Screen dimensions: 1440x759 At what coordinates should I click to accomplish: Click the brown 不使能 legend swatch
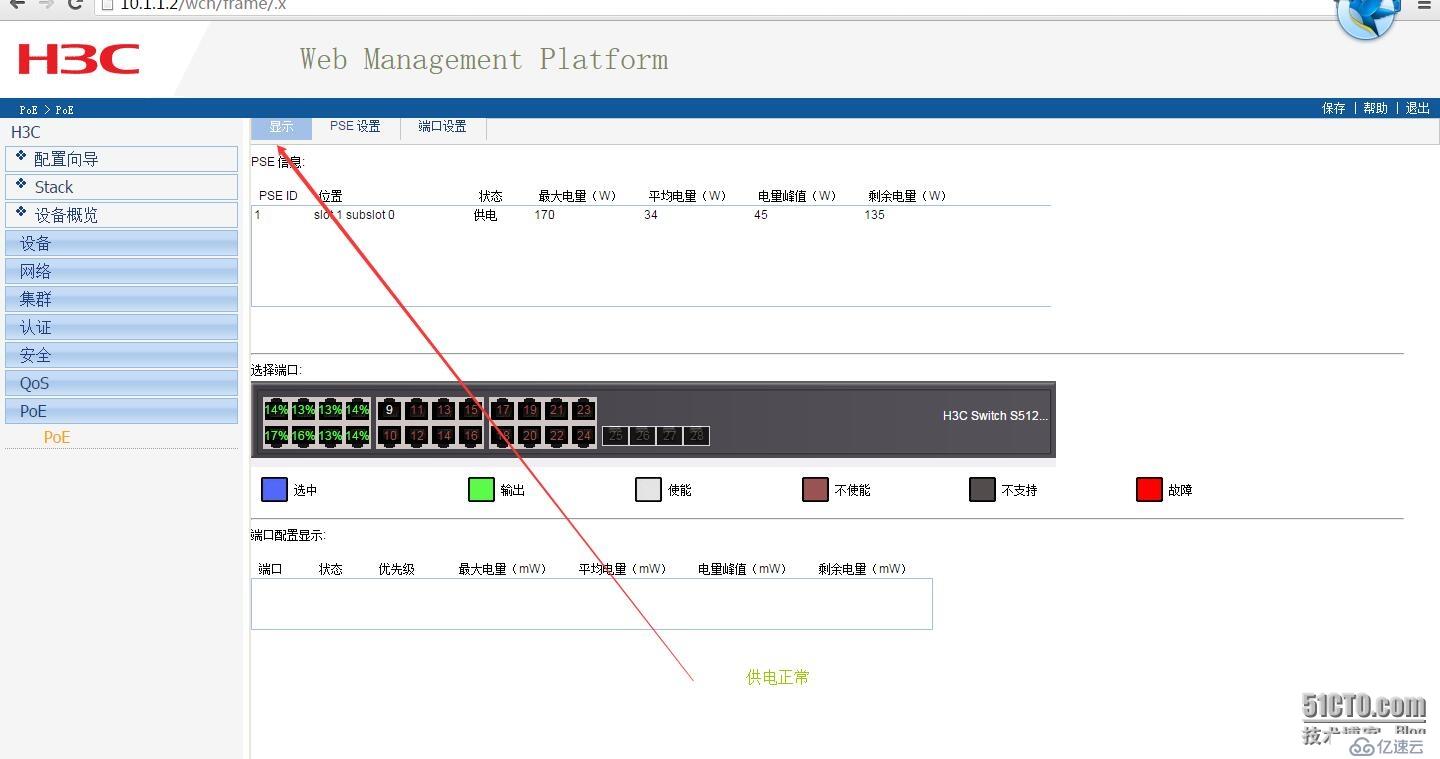815,489
